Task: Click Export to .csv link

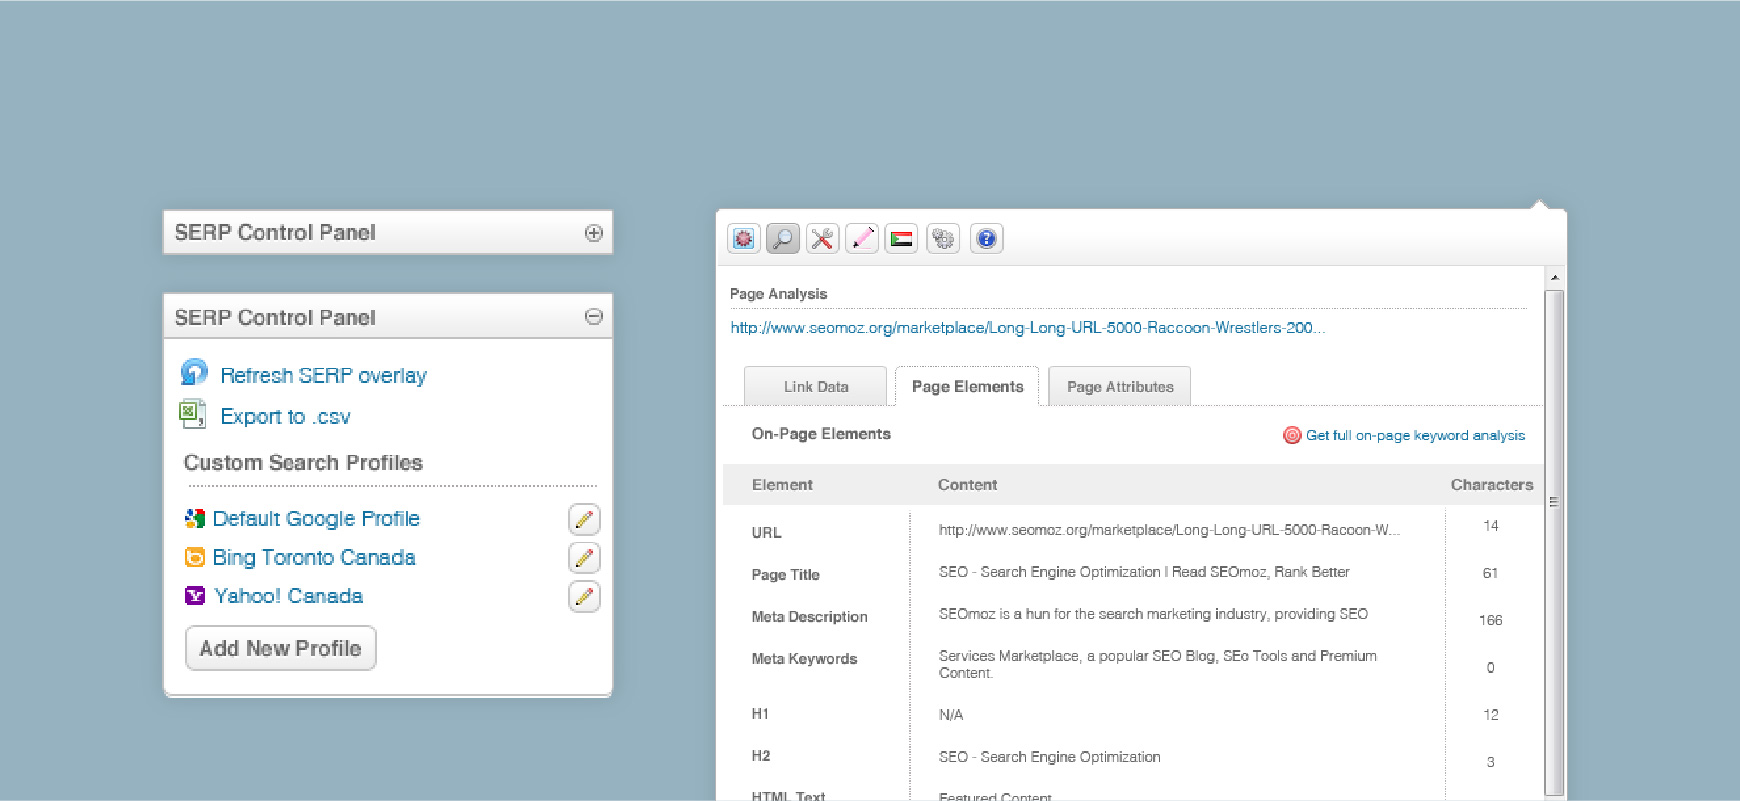Action: pos(285,417)
